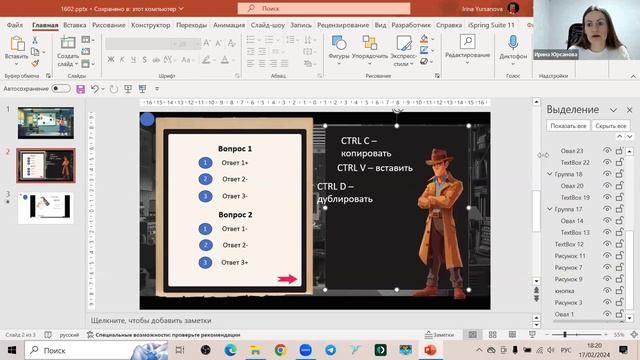Check accessibility recommendations in status bar

point(163,335)
